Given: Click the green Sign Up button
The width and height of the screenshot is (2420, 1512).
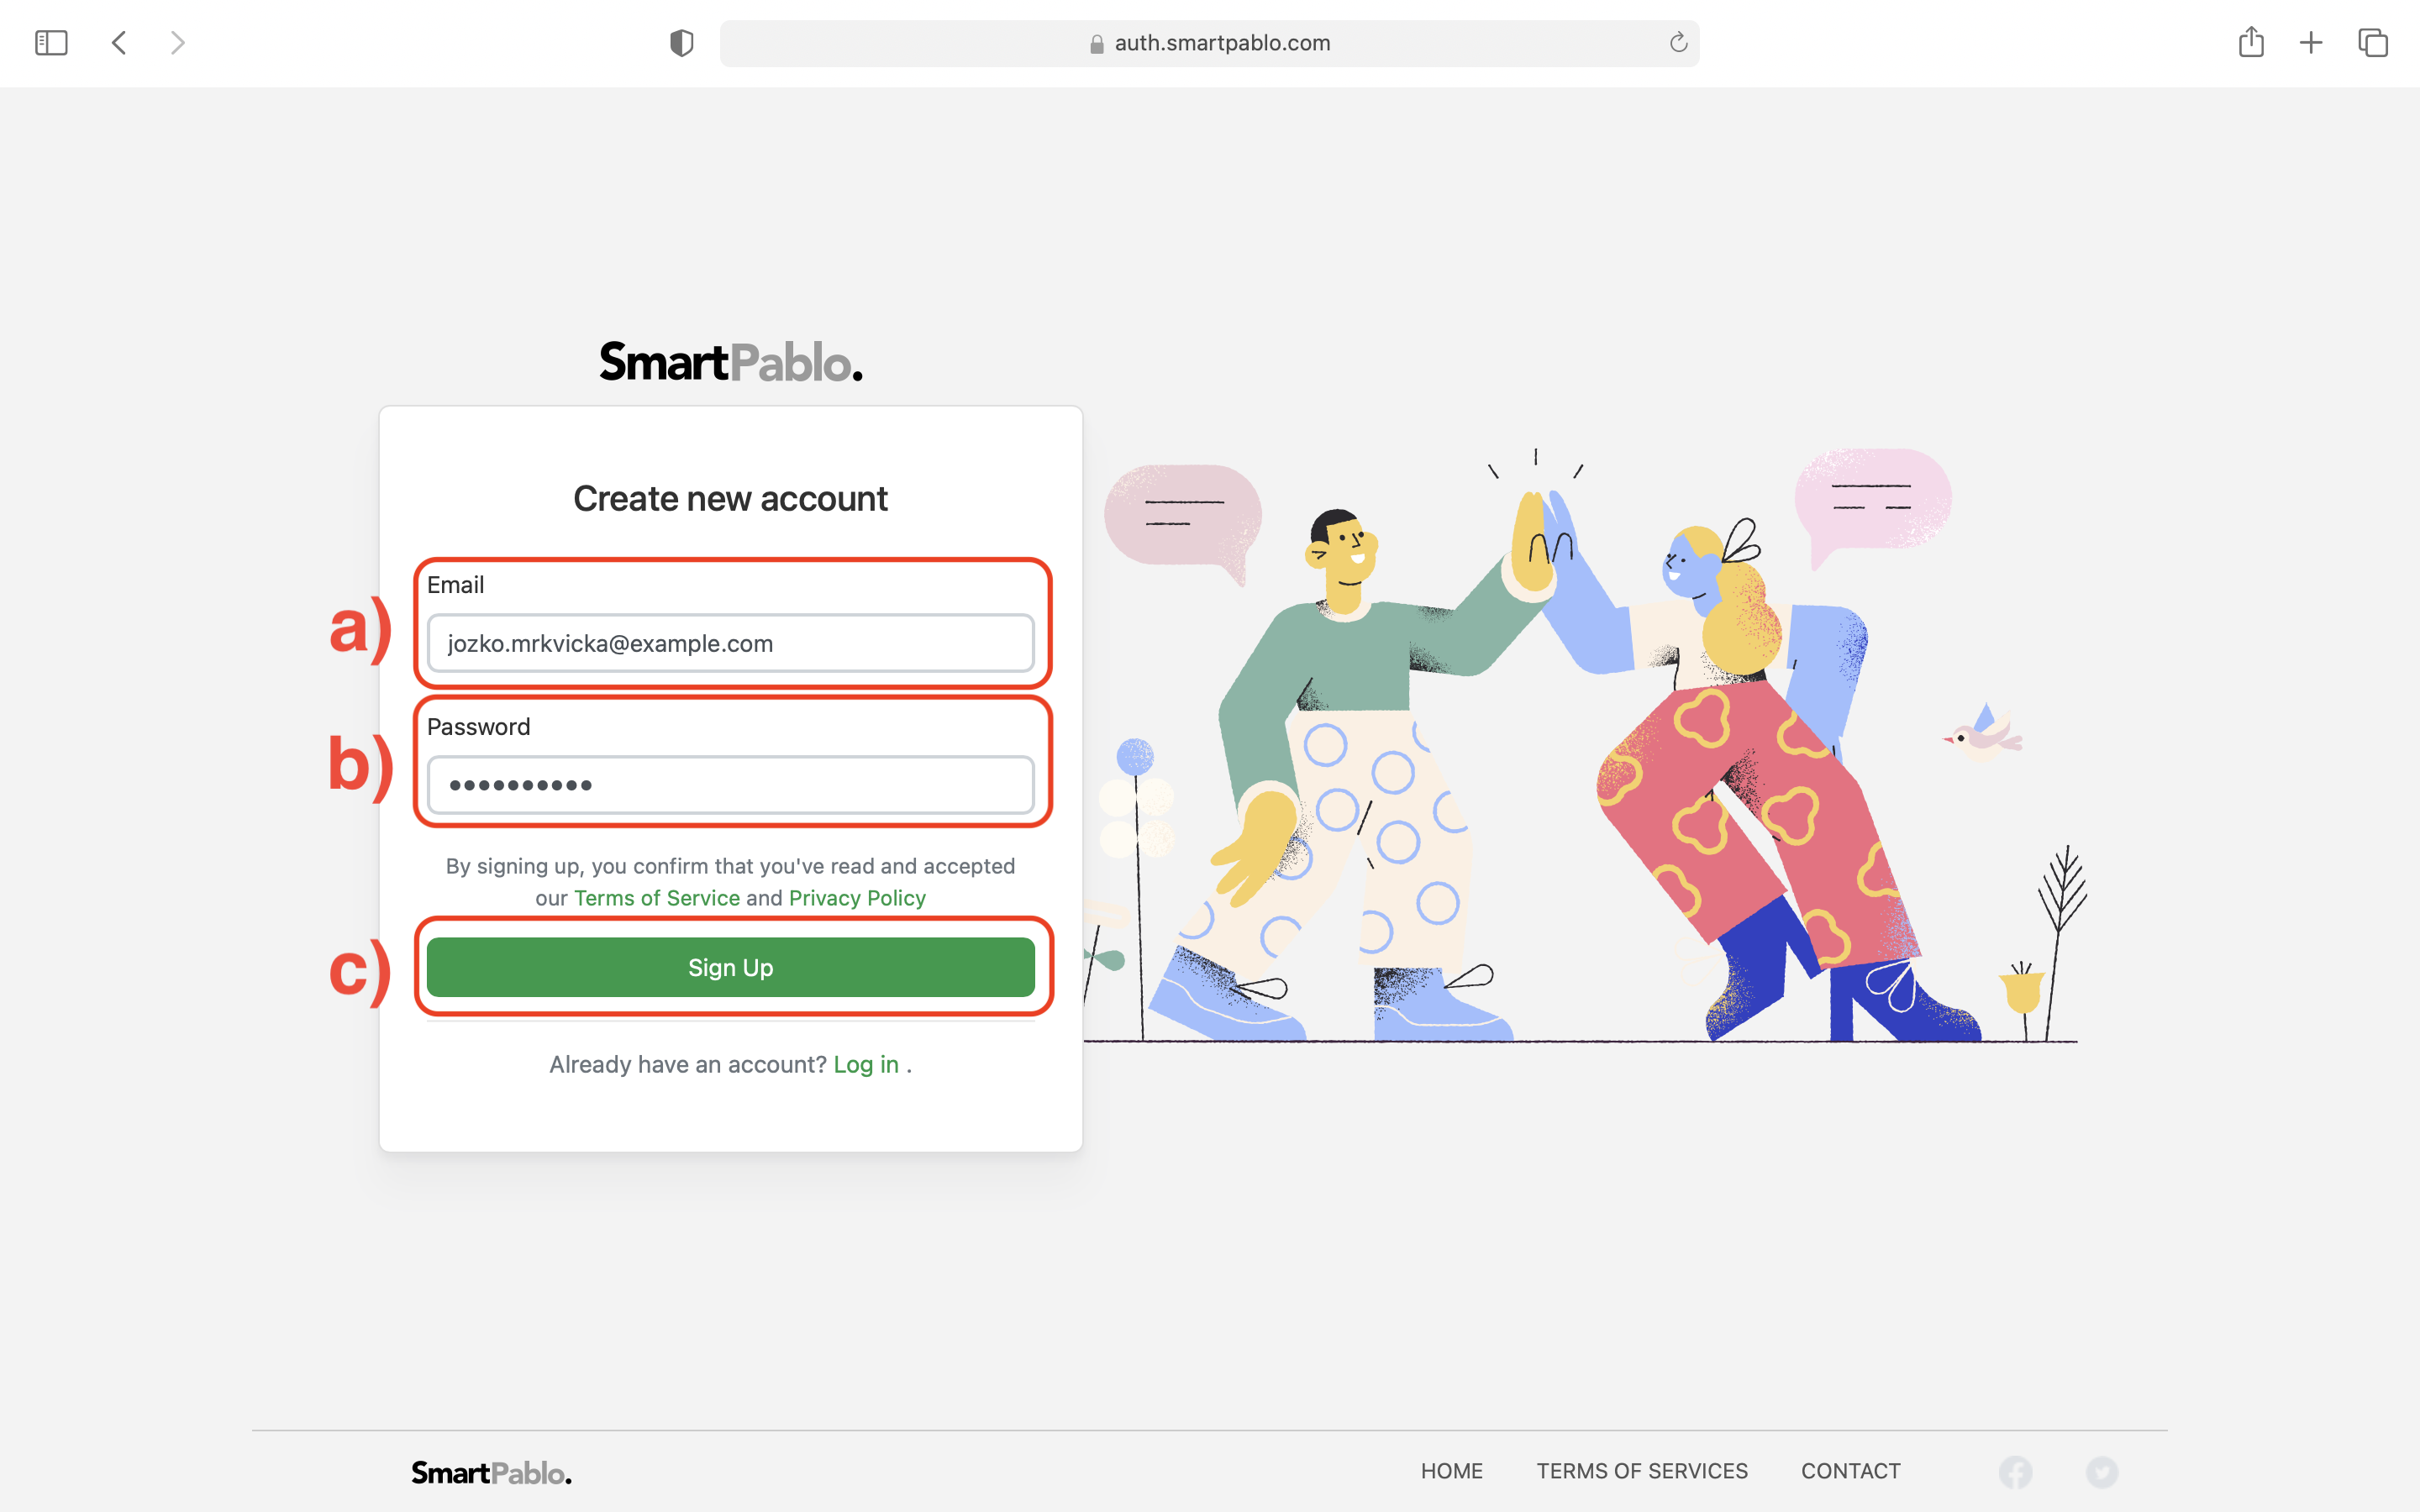Looking at the screenshot, I should point(730,967).
